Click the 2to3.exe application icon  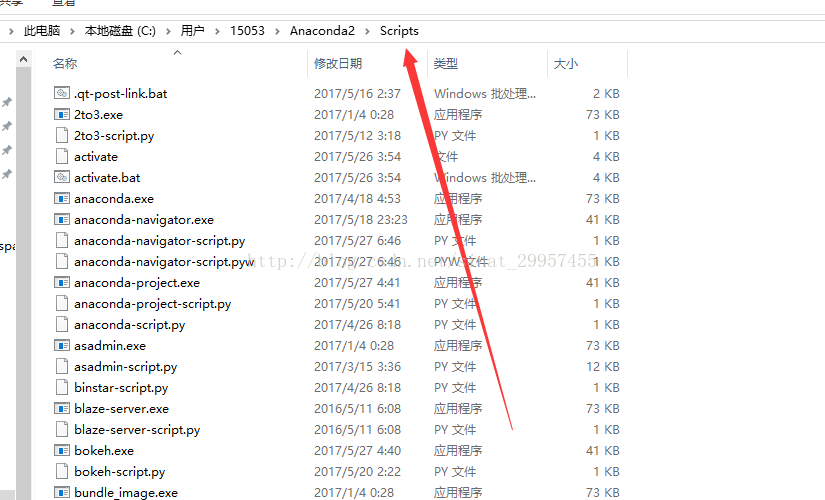click(62, 114)
